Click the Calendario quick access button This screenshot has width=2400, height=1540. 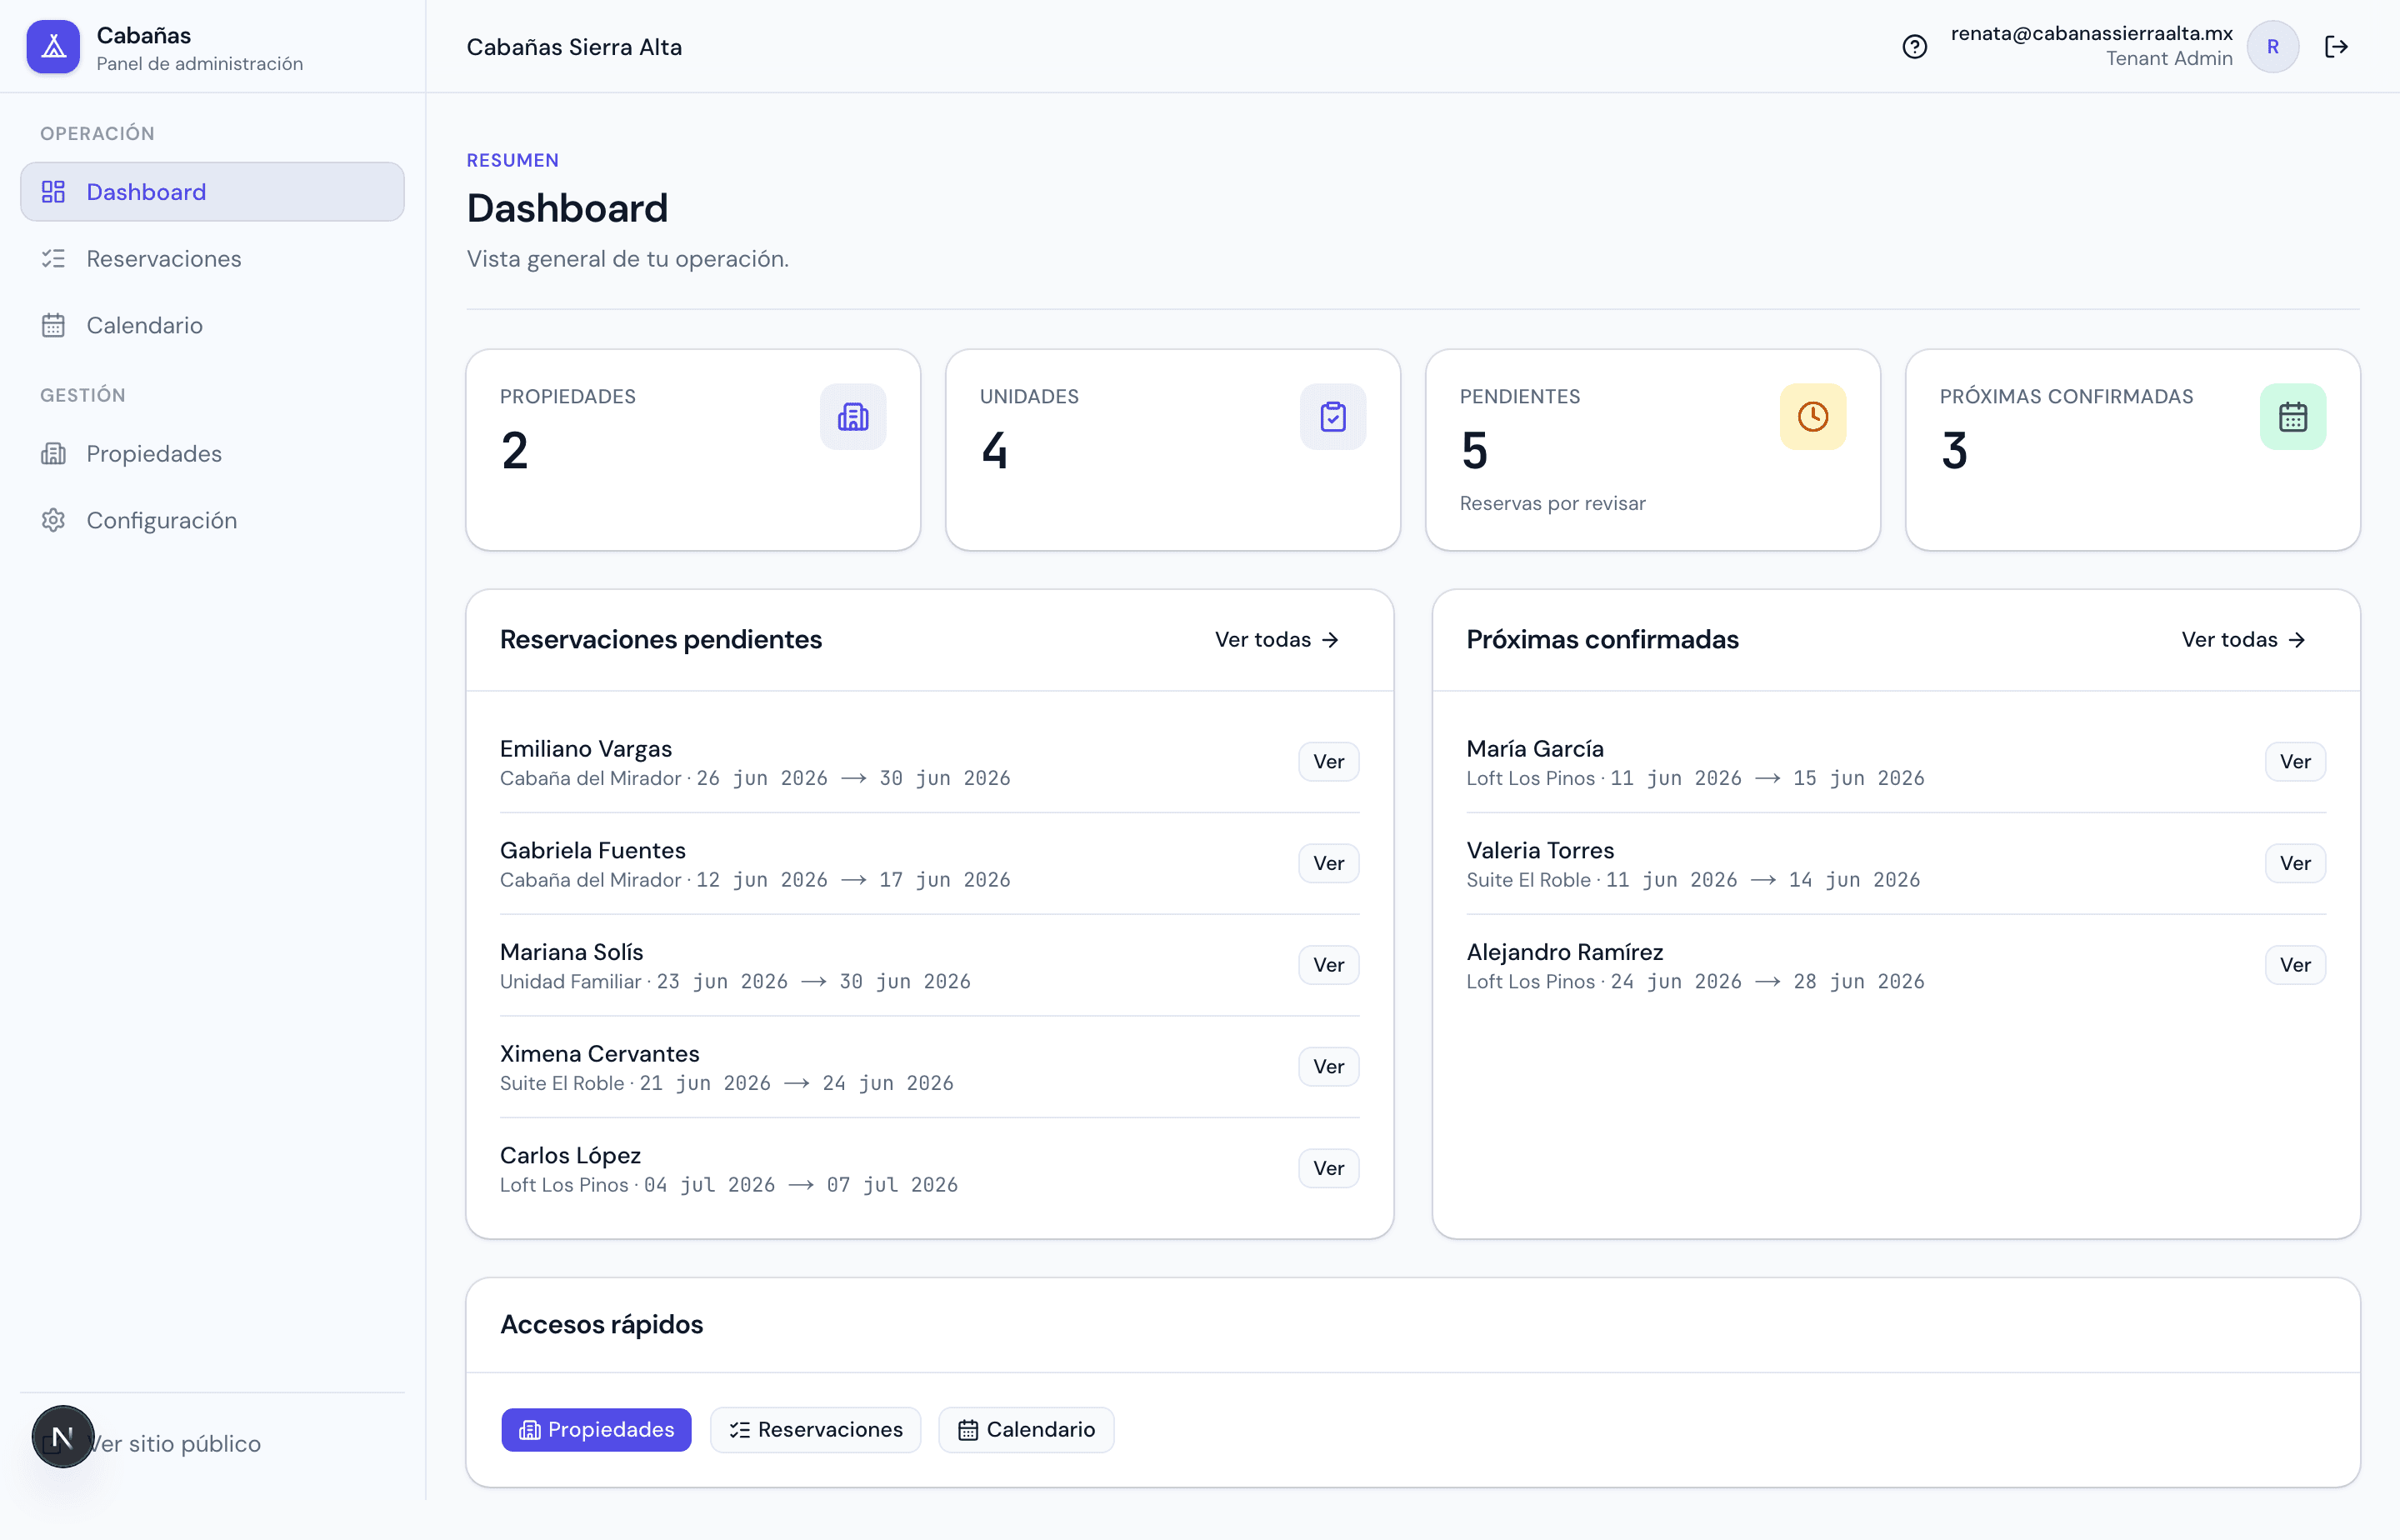click(1026, 1430)
